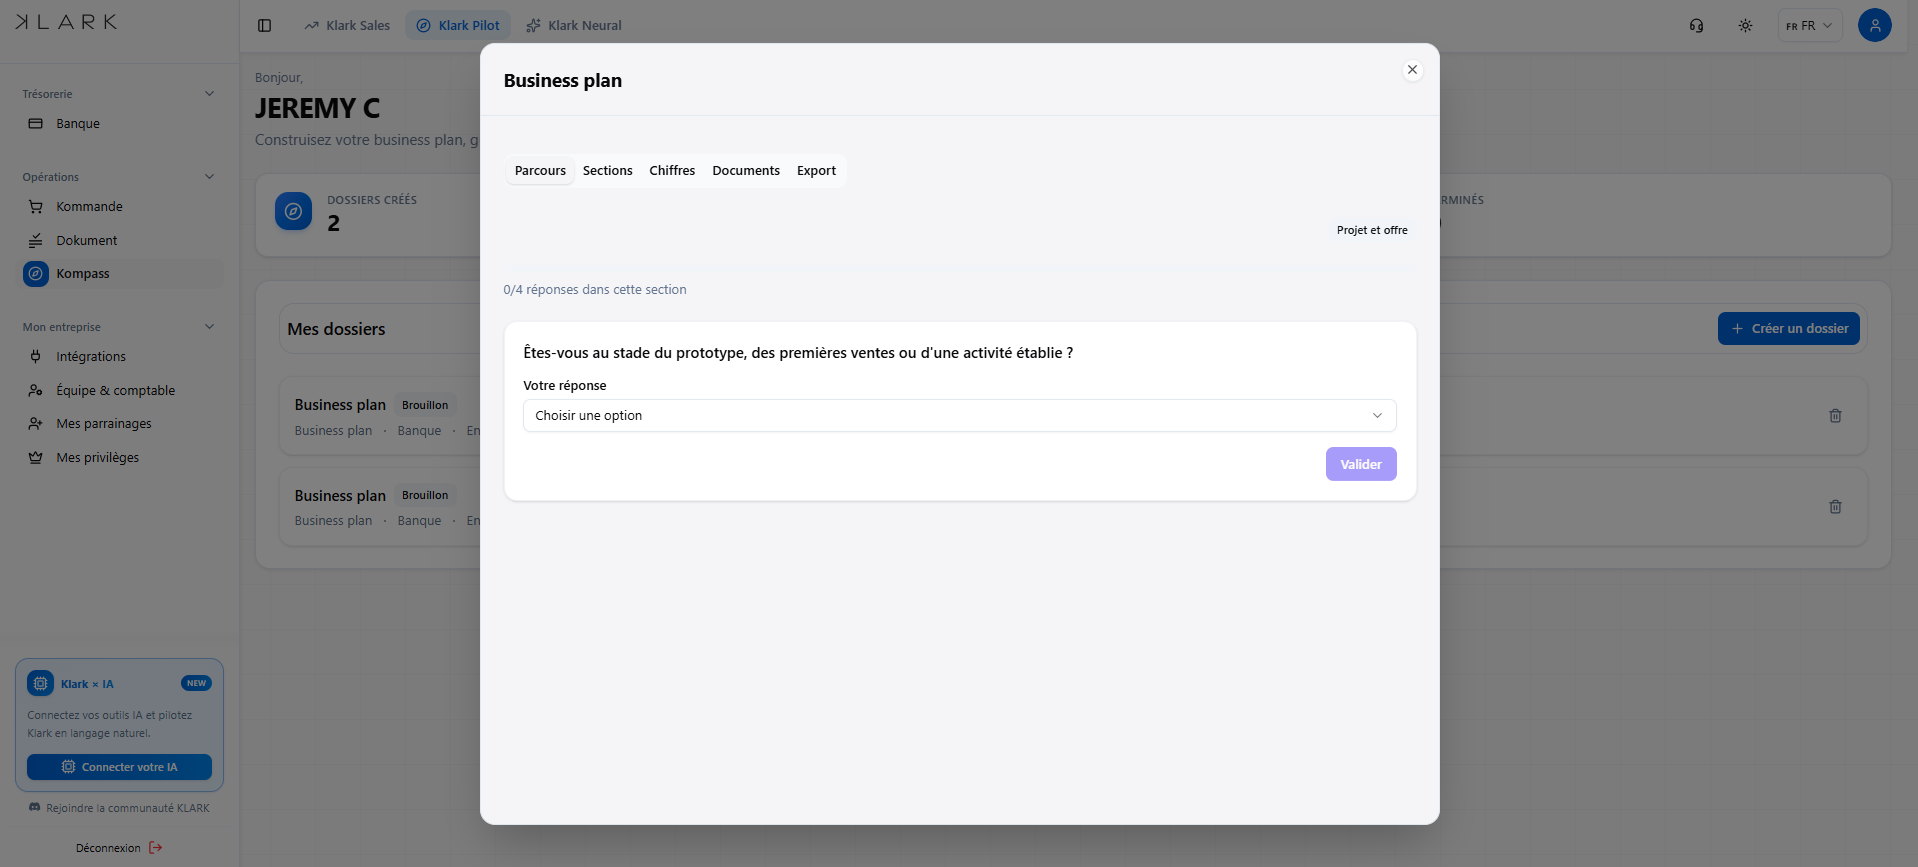Image resolution: width=1918 pixels, height=867 pixels.
Task: Click the Valider button
Action: coord(1361,464)
